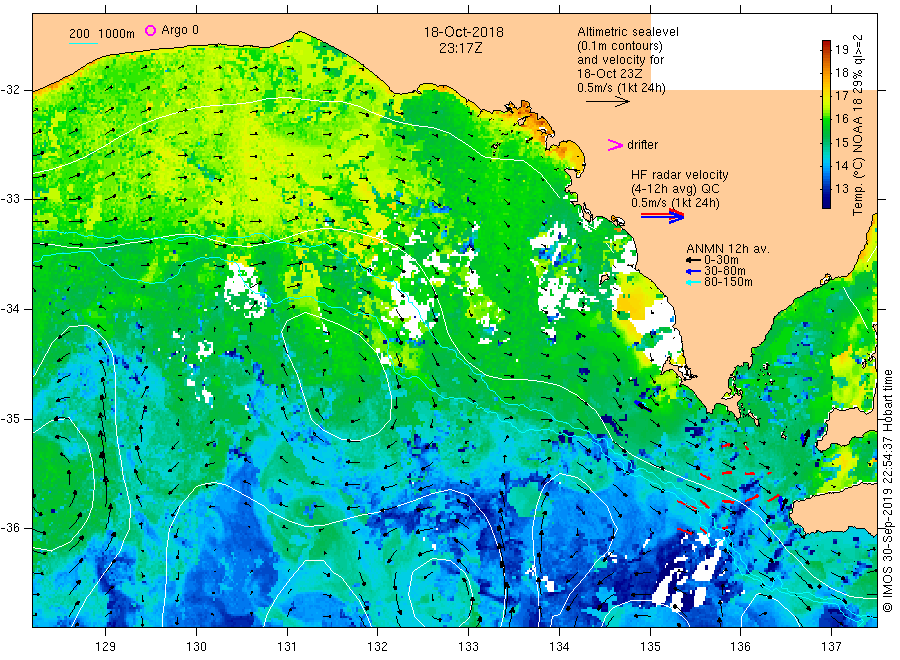Click the longitude label 129
This screenshot has height=660, width=900.
pos(106,647)
